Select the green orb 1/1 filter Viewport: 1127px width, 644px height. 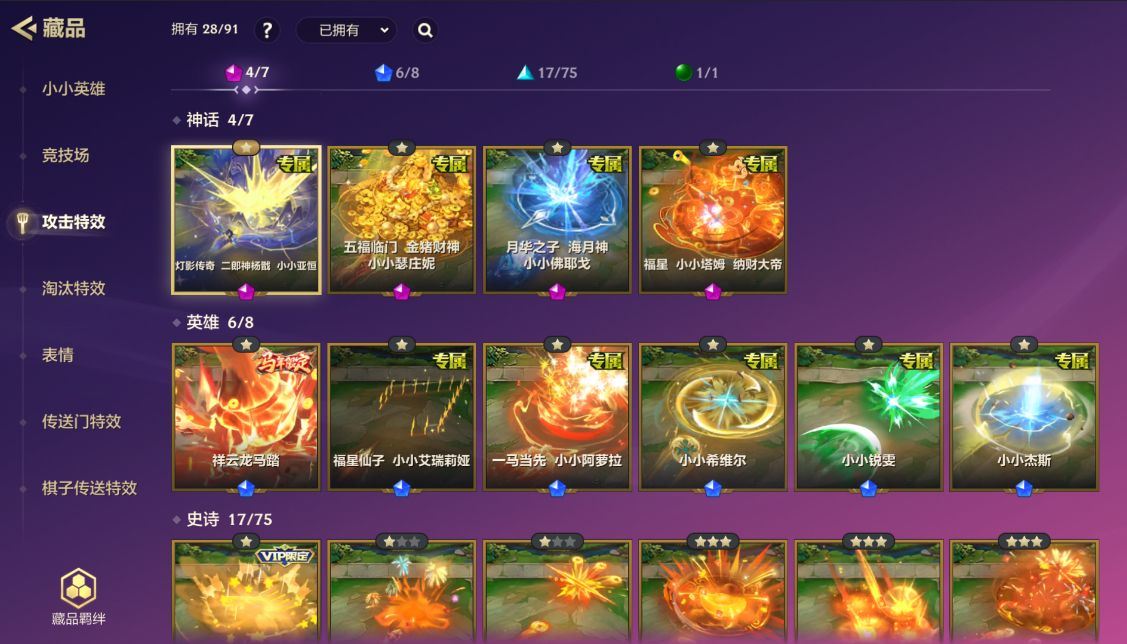coord(696,73)
